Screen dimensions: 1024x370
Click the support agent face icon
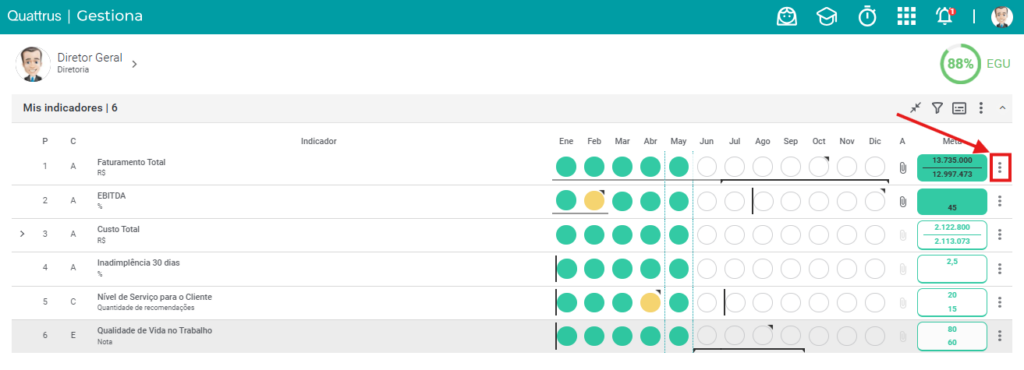coord(787,16)
